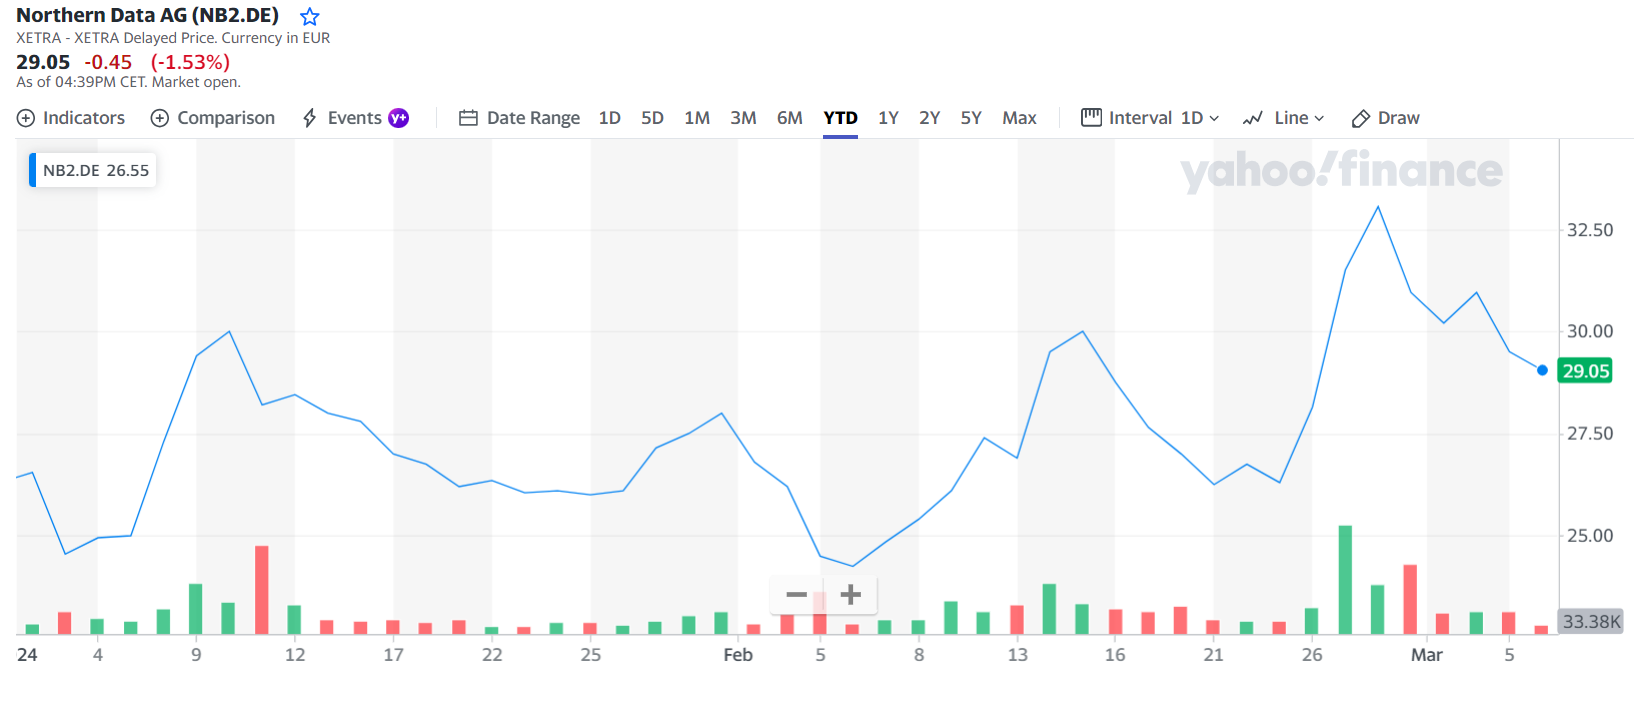Click the purple Y+ premium badge
1634x704 pixels.
click(398, 118)
